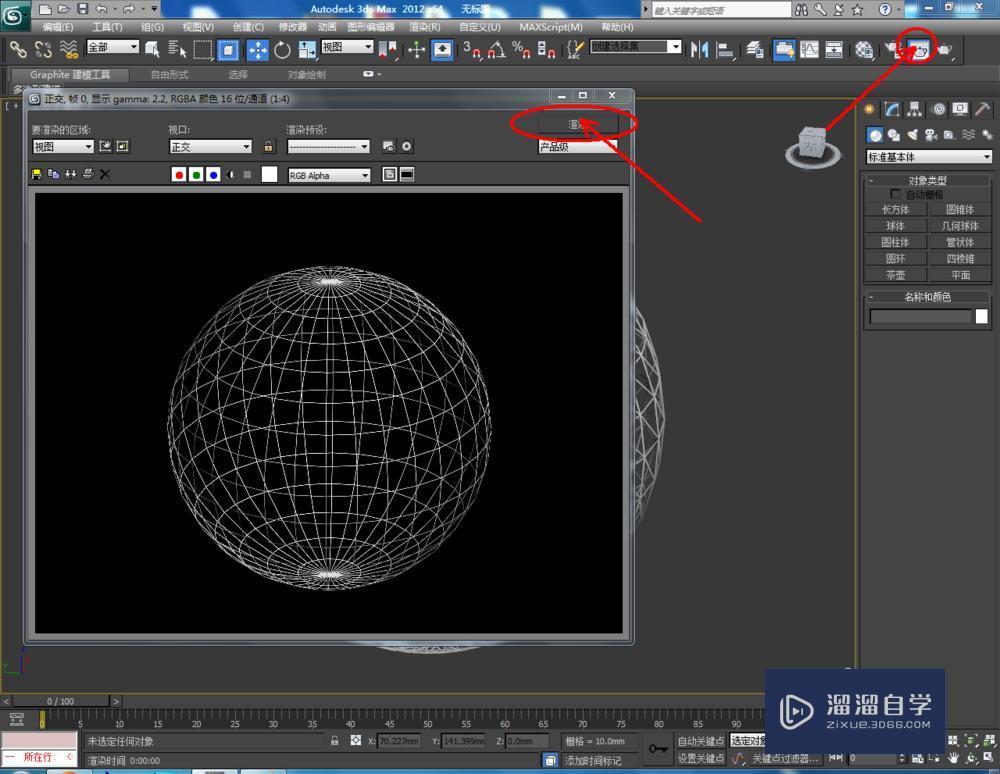Screen dimensions: 1000x774
Task: Select the Select and Rotate tool
Action: [x=282, y=49]
